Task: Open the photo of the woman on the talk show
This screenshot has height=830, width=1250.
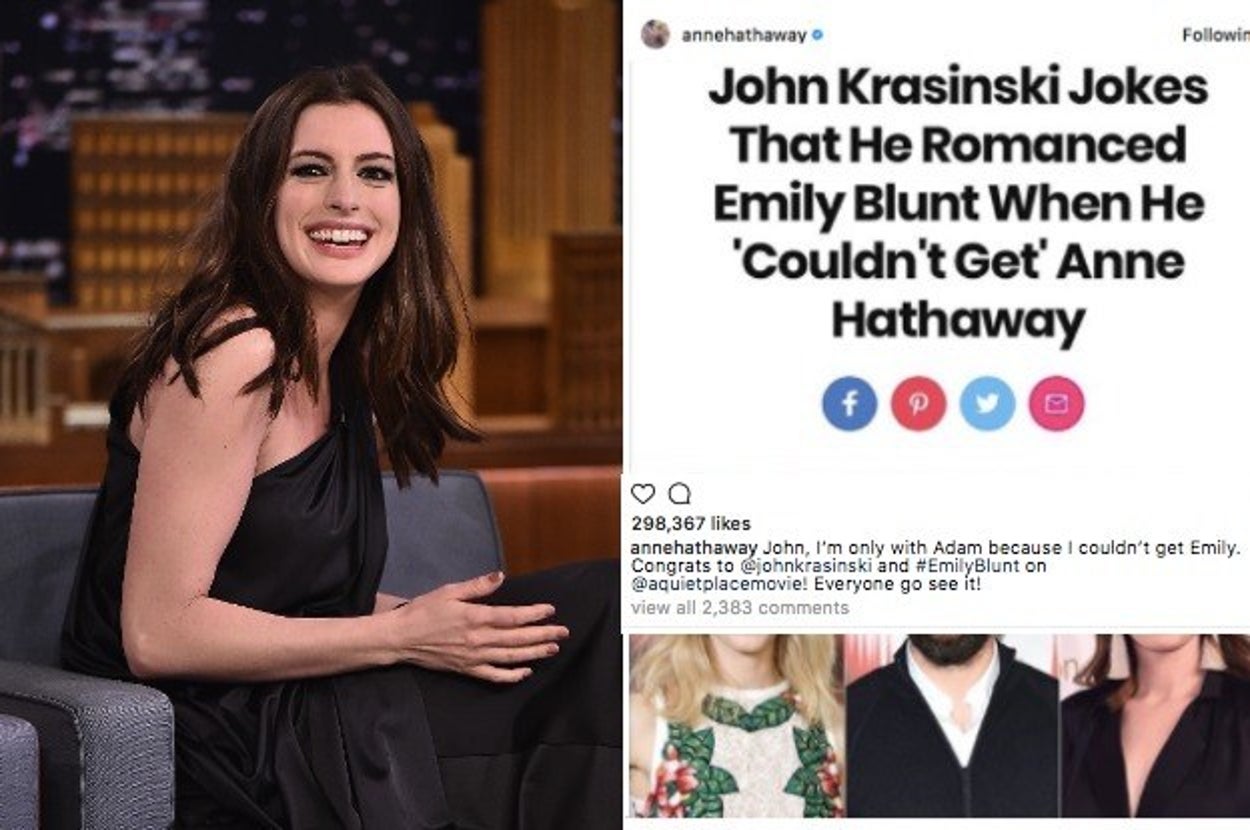Action: tap(310, 415)
